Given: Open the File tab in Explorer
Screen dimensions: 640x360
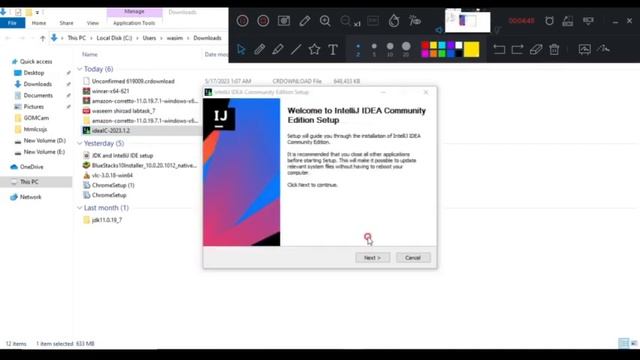Looking at the screenshot, I should pyautogui.click(x=12, y=23).
